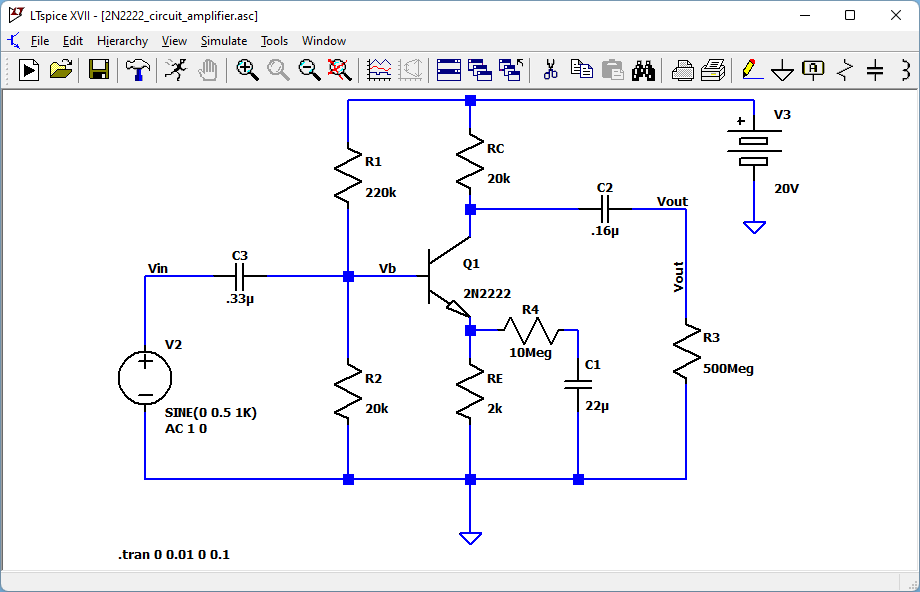920x592 pixels.
Task: Select the Zoom Out magnifier icon
Action: pos(309,70)
